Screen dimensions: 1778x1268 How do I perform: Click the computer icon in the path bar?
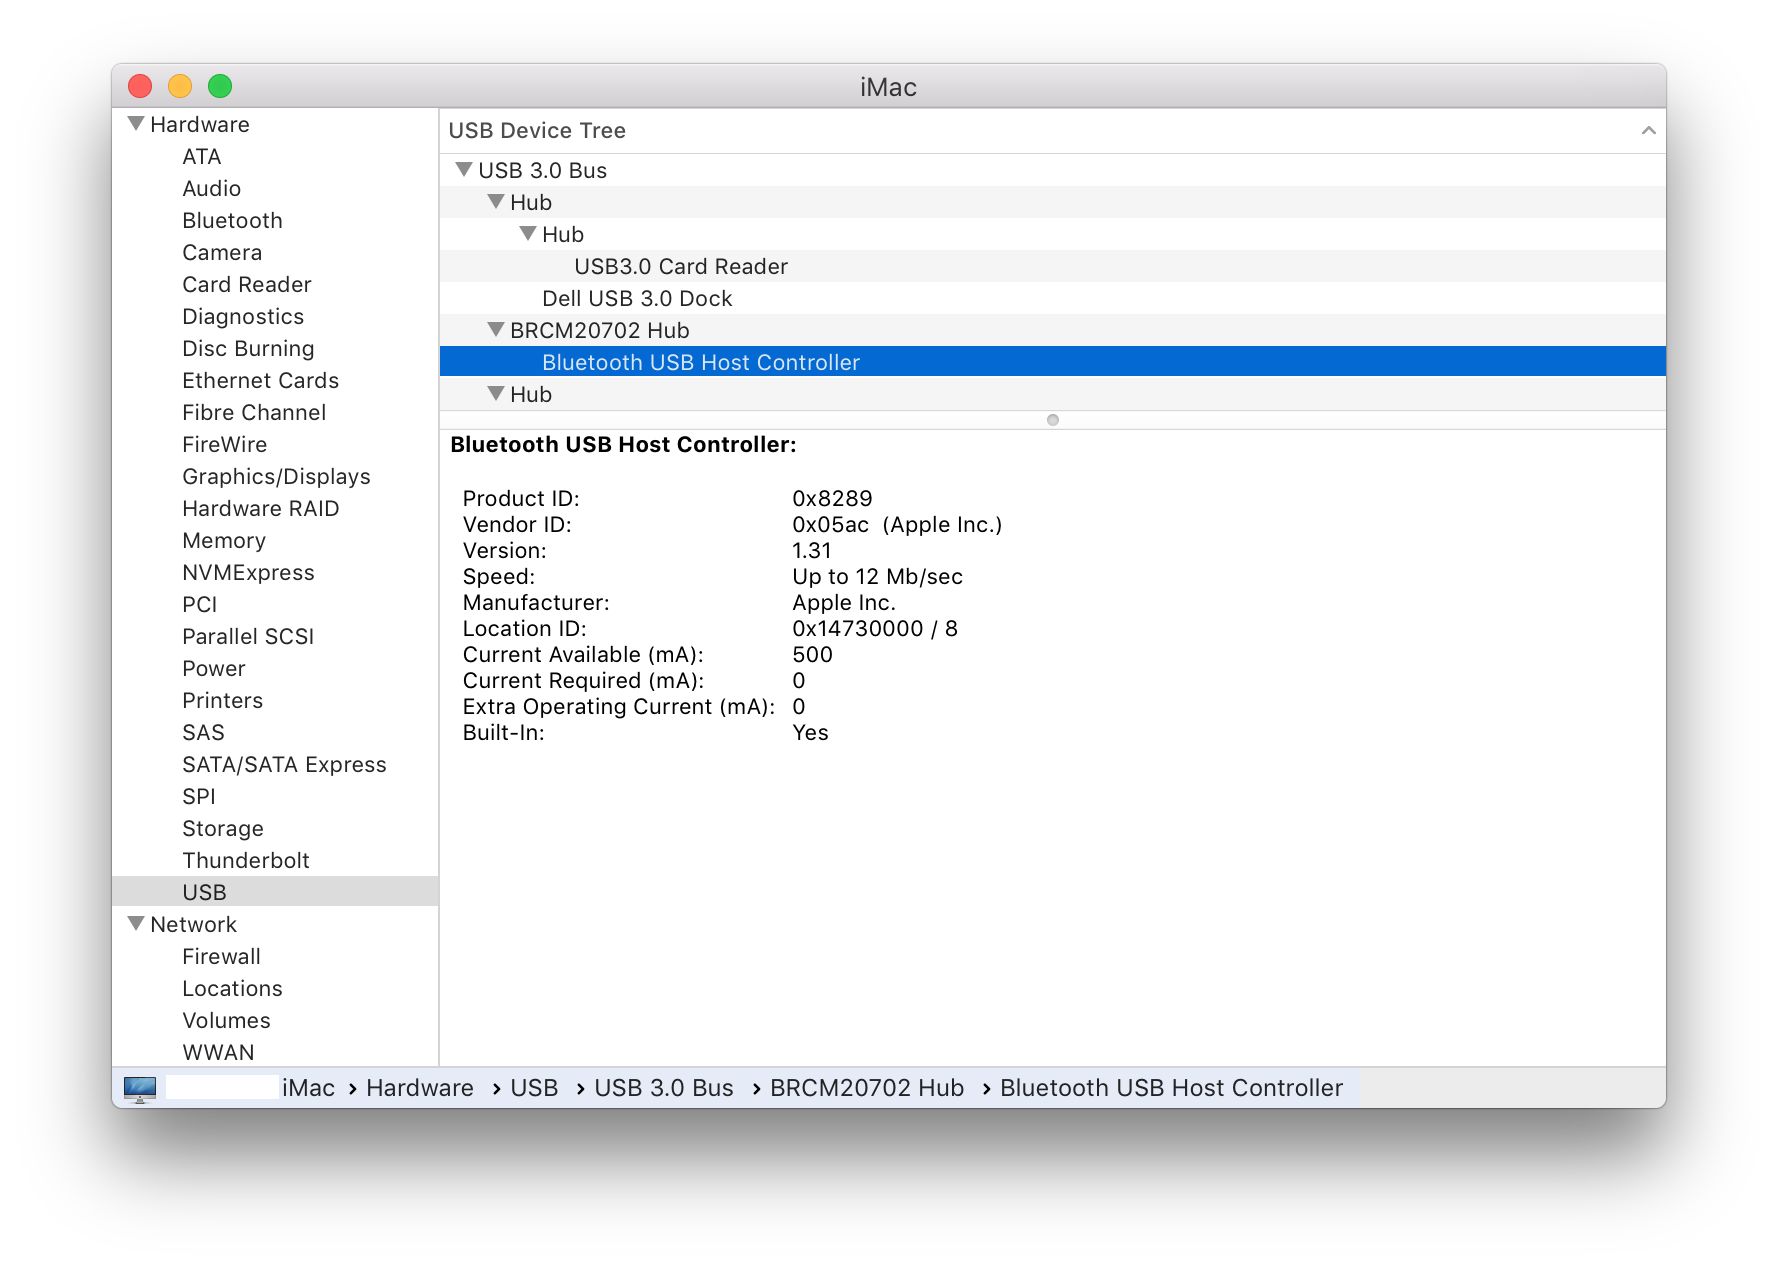(140, 1088)
